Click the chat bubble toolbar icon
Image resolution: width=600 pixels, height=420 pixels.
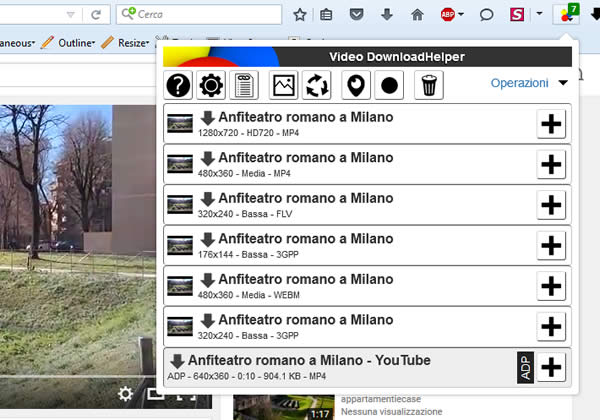[x=486, y=15]
